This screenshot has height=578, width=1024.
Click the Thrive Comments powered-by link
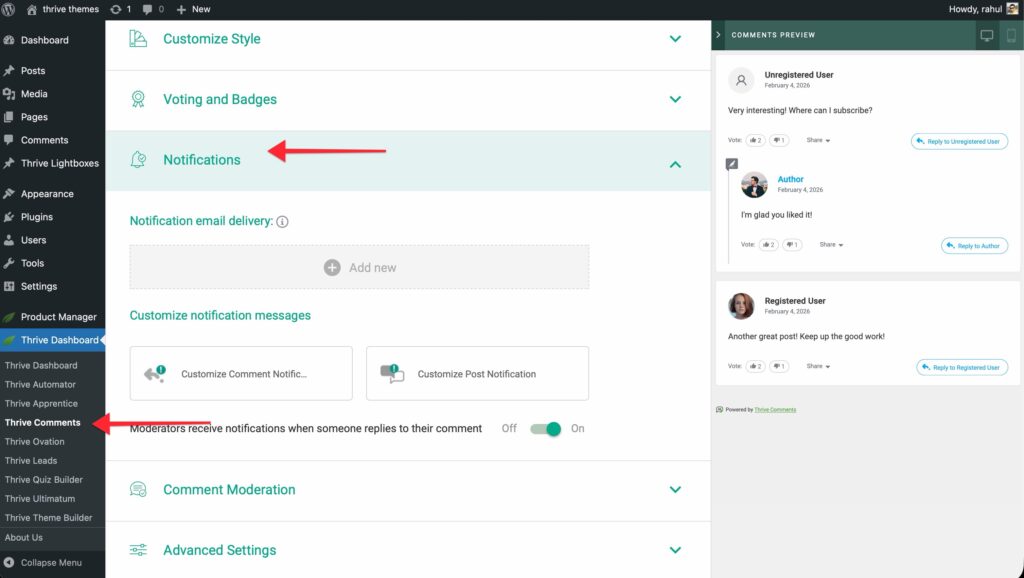pyautogui.click(x=775, y=410)
